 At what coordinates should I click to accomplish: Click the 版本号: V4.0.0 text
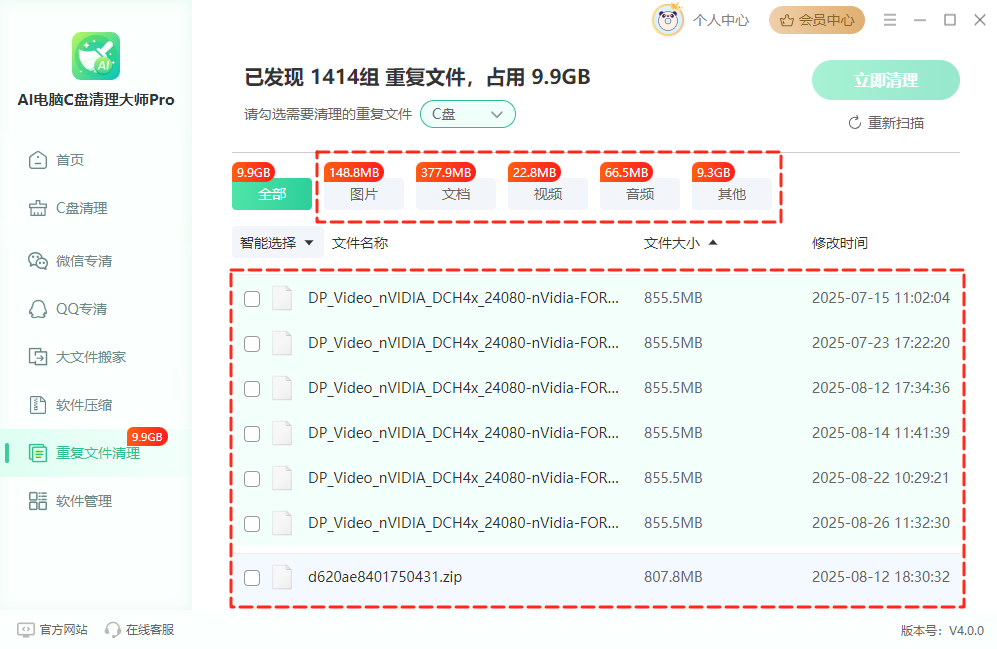942,631
